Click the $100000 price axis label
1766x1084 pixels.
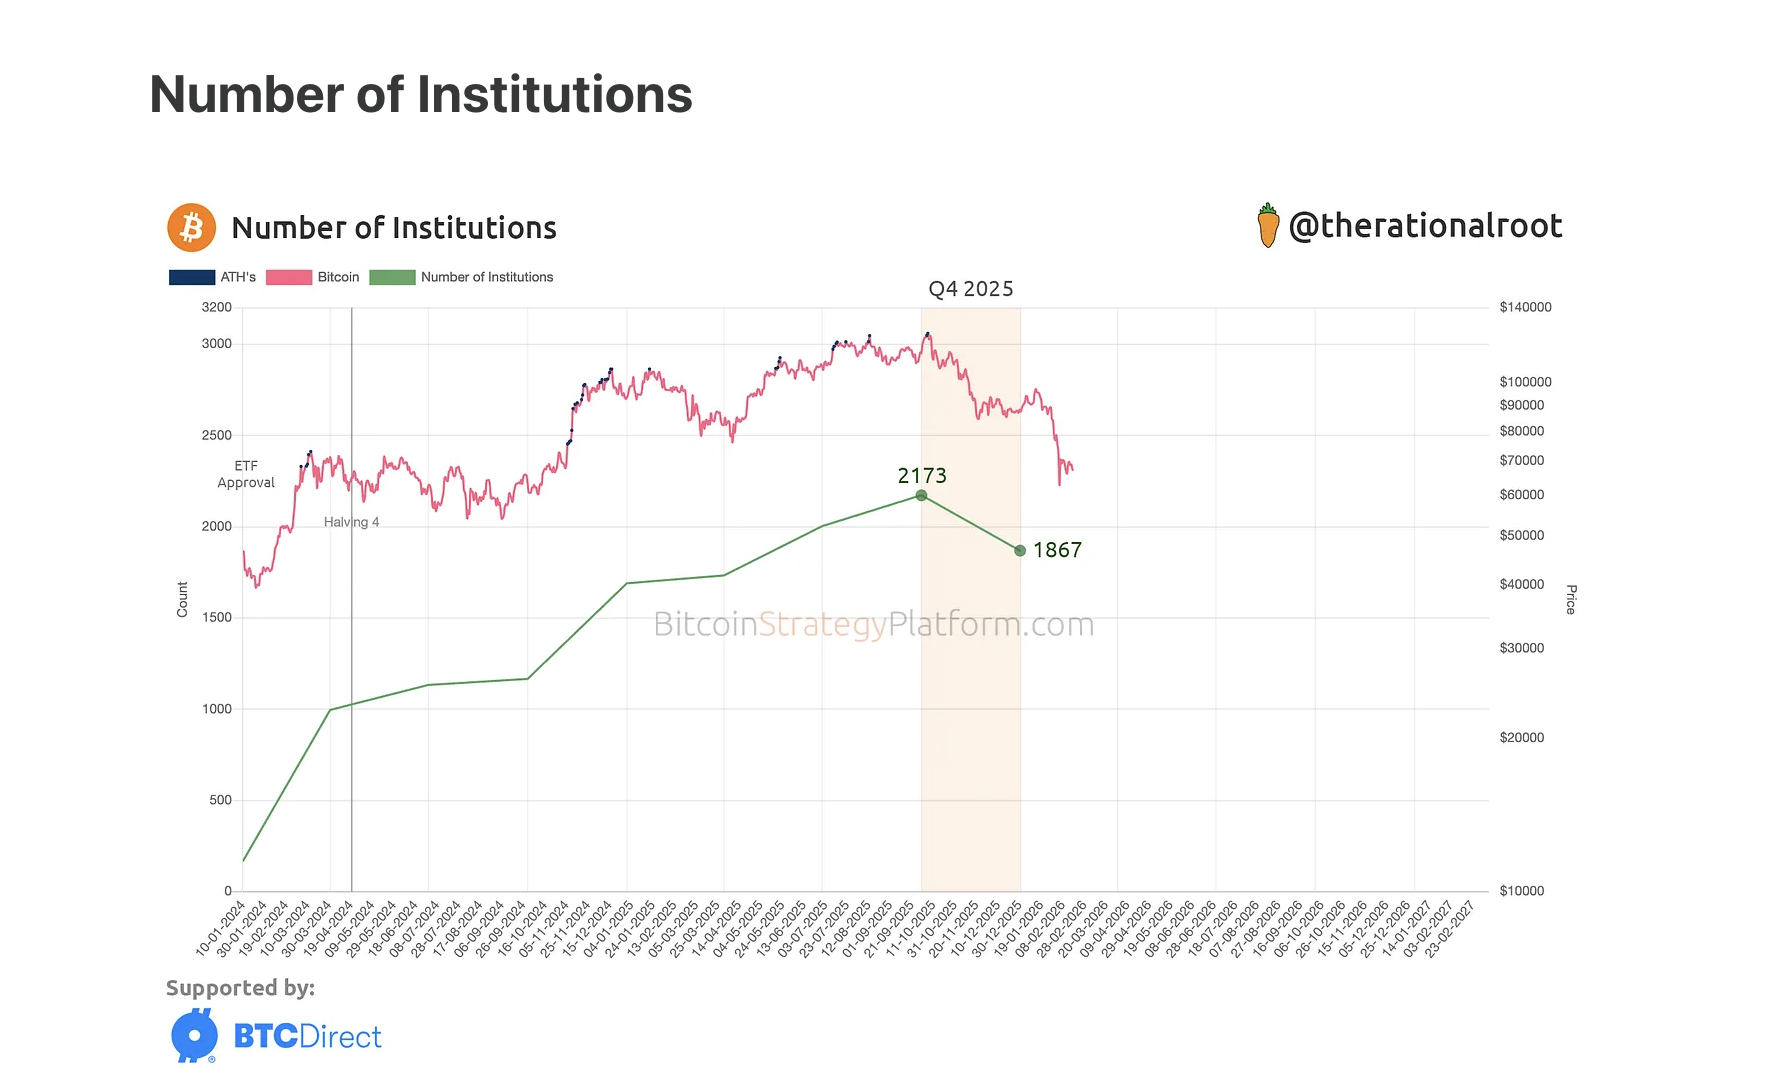coord(1525,382)
